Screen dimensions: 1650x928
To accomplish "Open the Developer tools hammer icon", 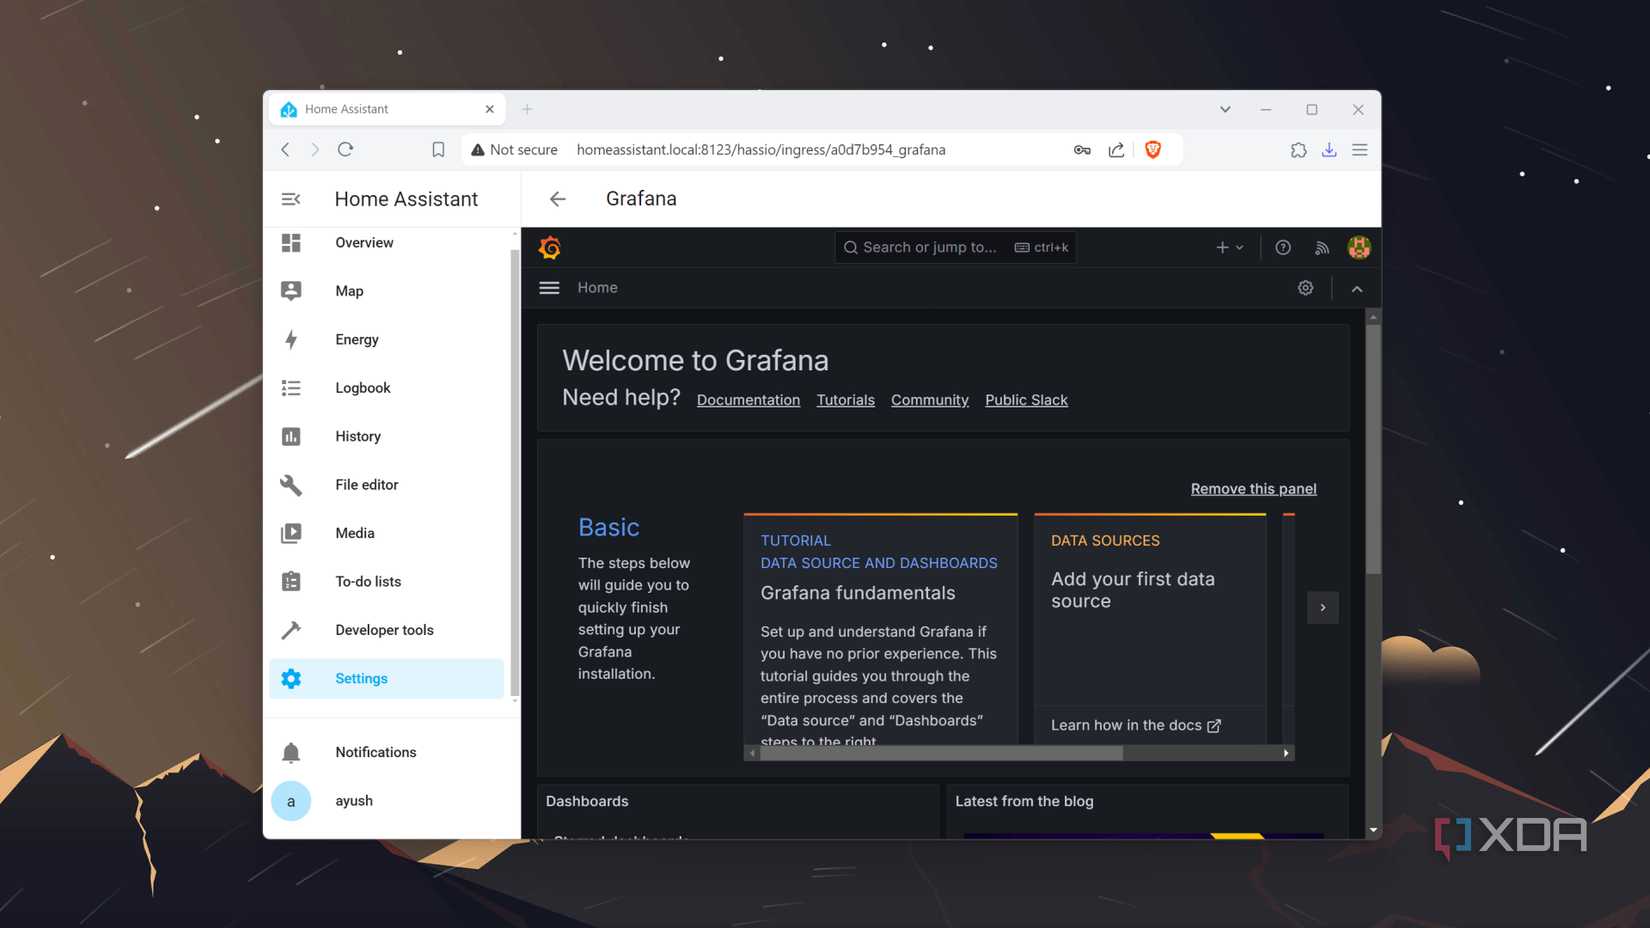I will point(291,629).
